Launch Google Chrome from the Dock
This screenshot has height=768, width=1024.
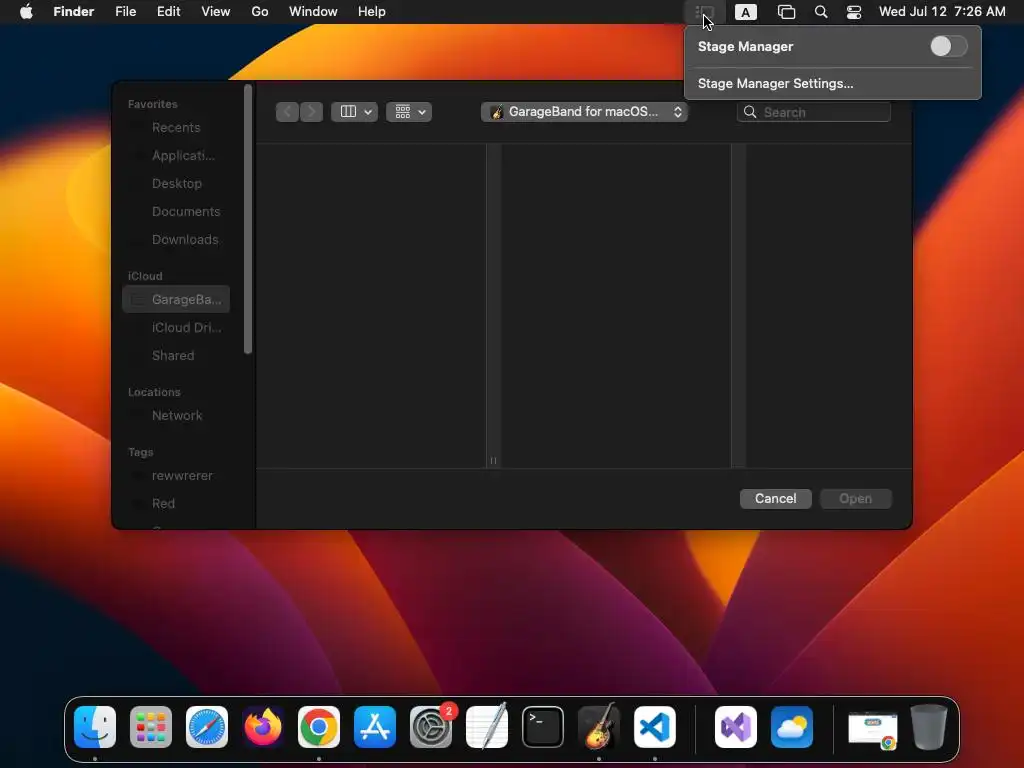[319, 727]
